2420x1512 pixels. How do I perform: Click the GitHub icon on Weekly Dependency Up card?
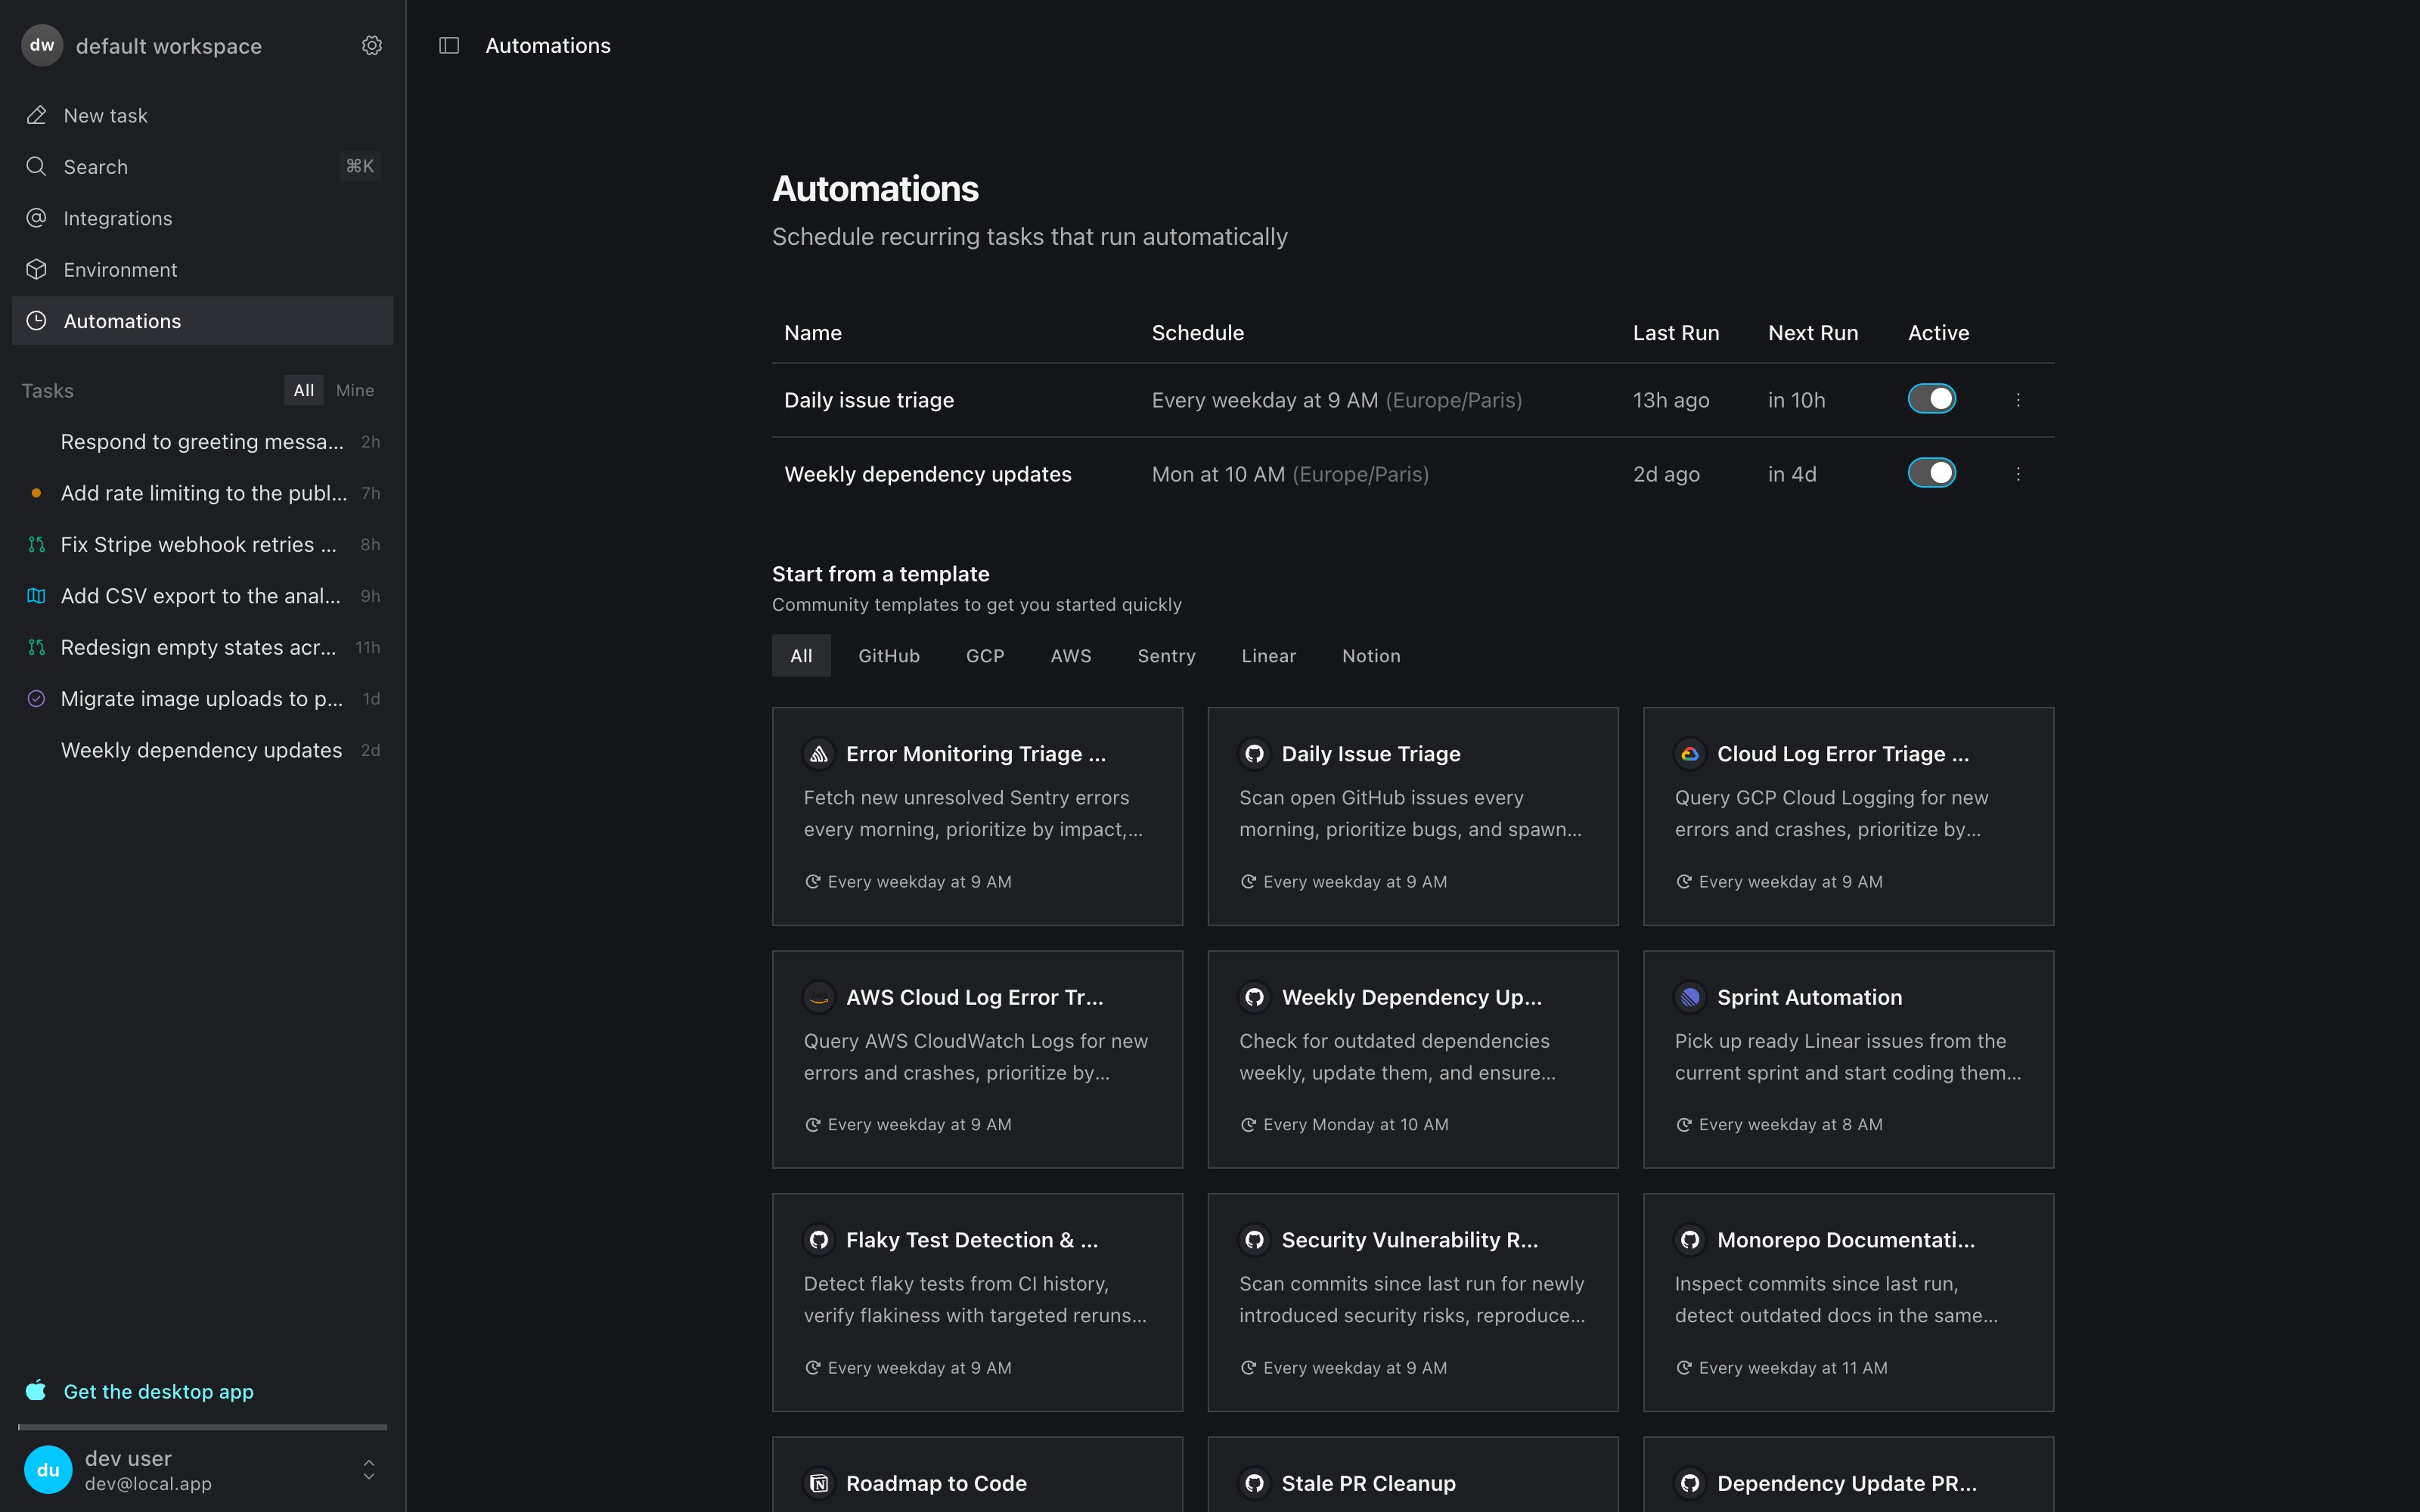coord(1254,997)
